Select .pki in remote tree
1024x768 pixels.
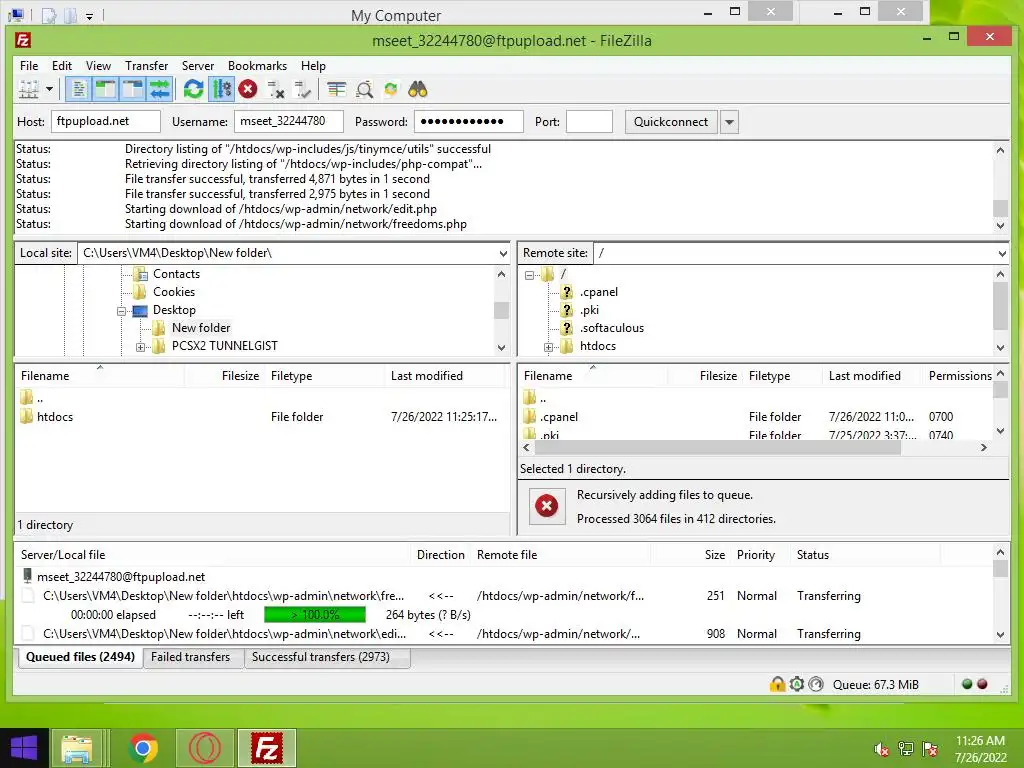[x=589, y=310]
